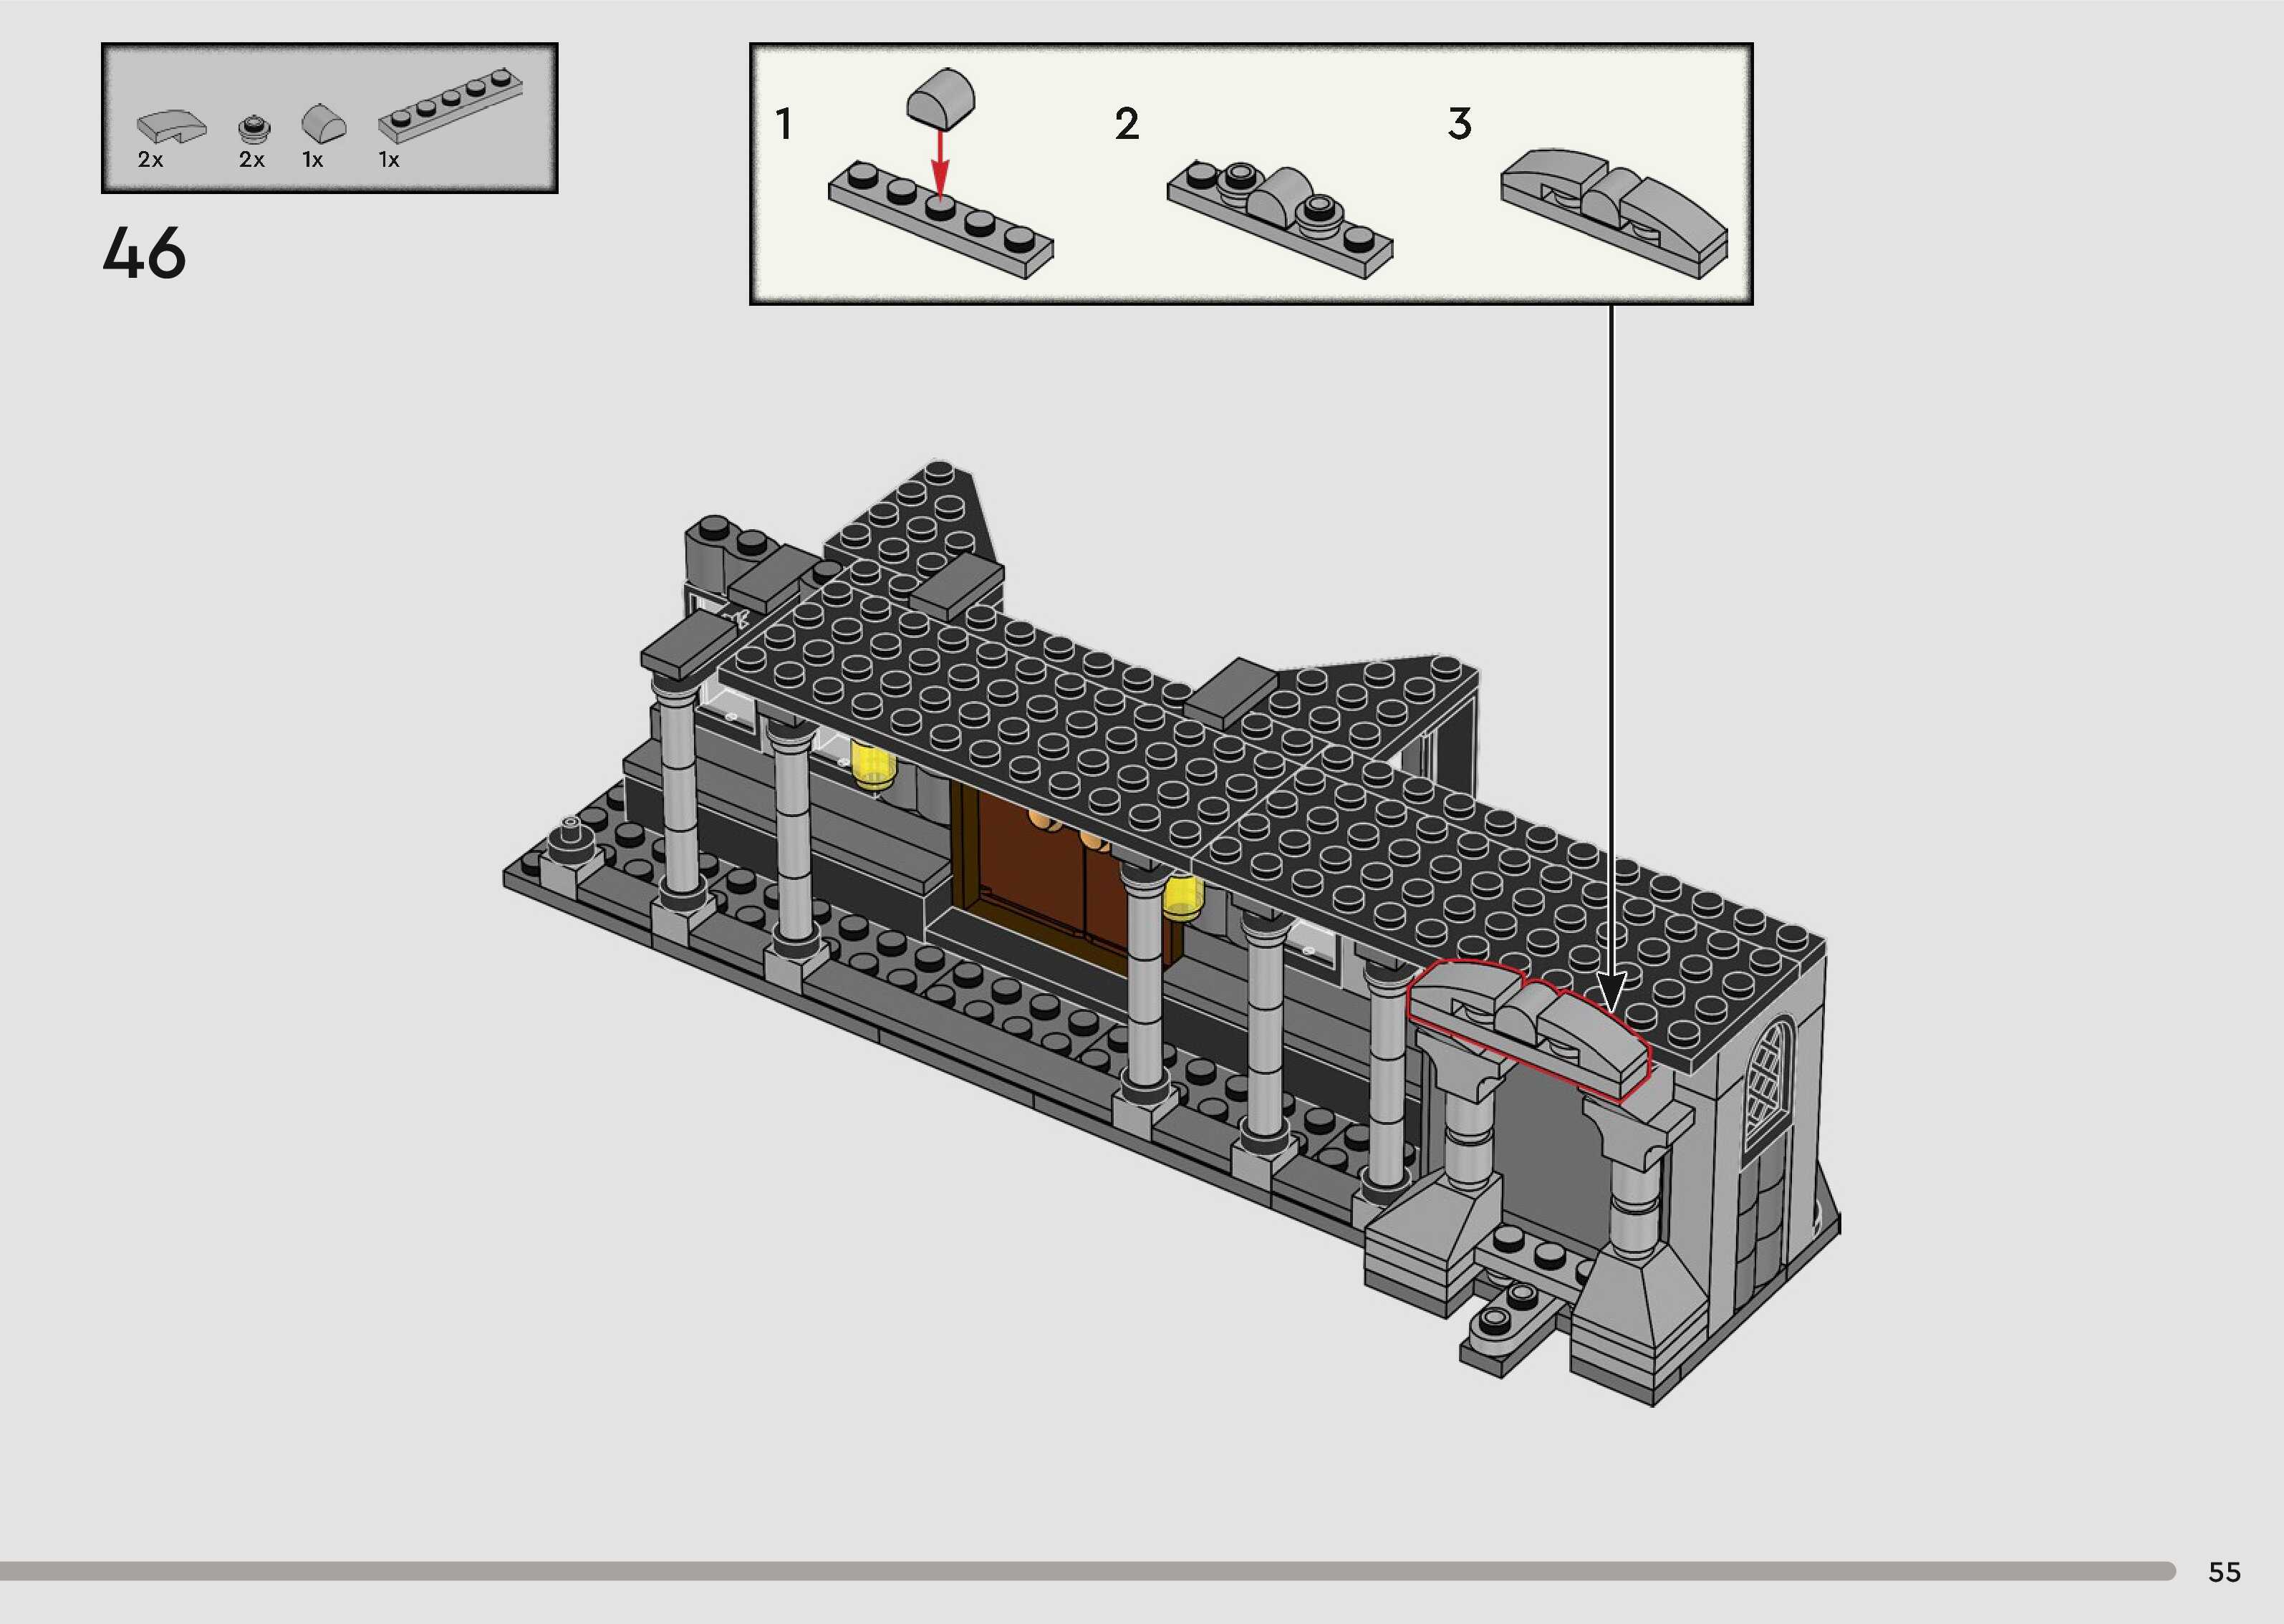Click the step number 46
Image resolution: width=2284 pixels, height=1624 pixels.
point(144,252)
